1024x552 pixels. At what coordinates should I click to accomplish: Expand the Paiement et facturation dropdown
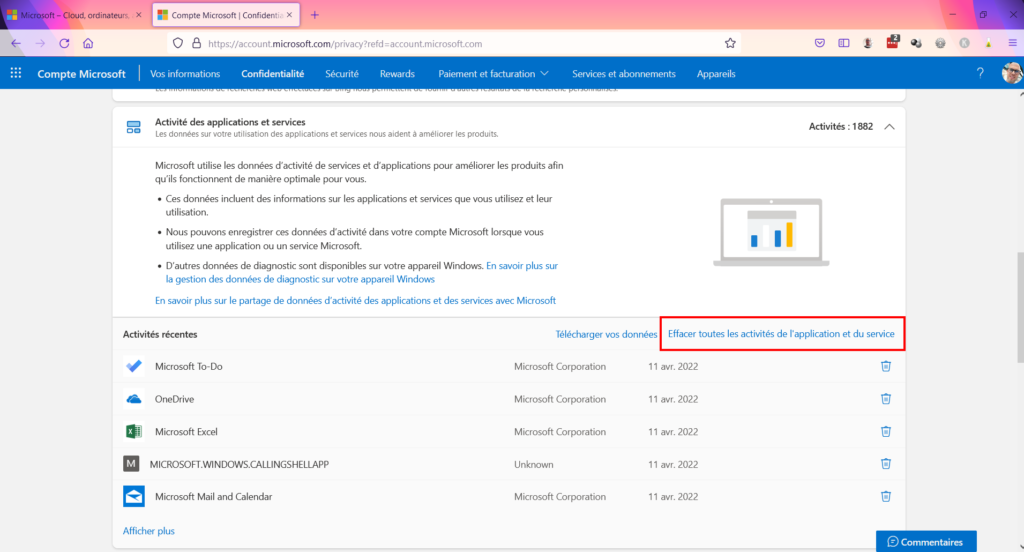(493, 74)
